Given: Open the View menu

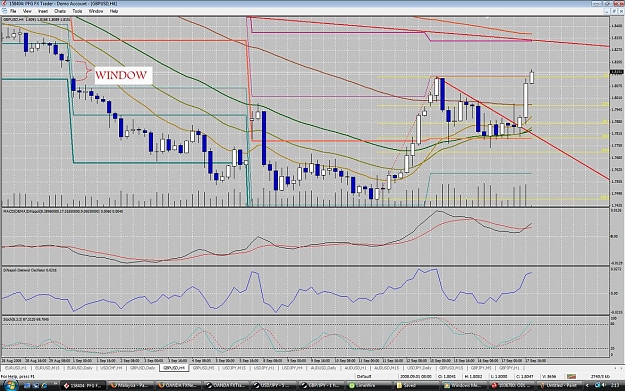Looking at the screenshot, I should [x=27, y=11].
